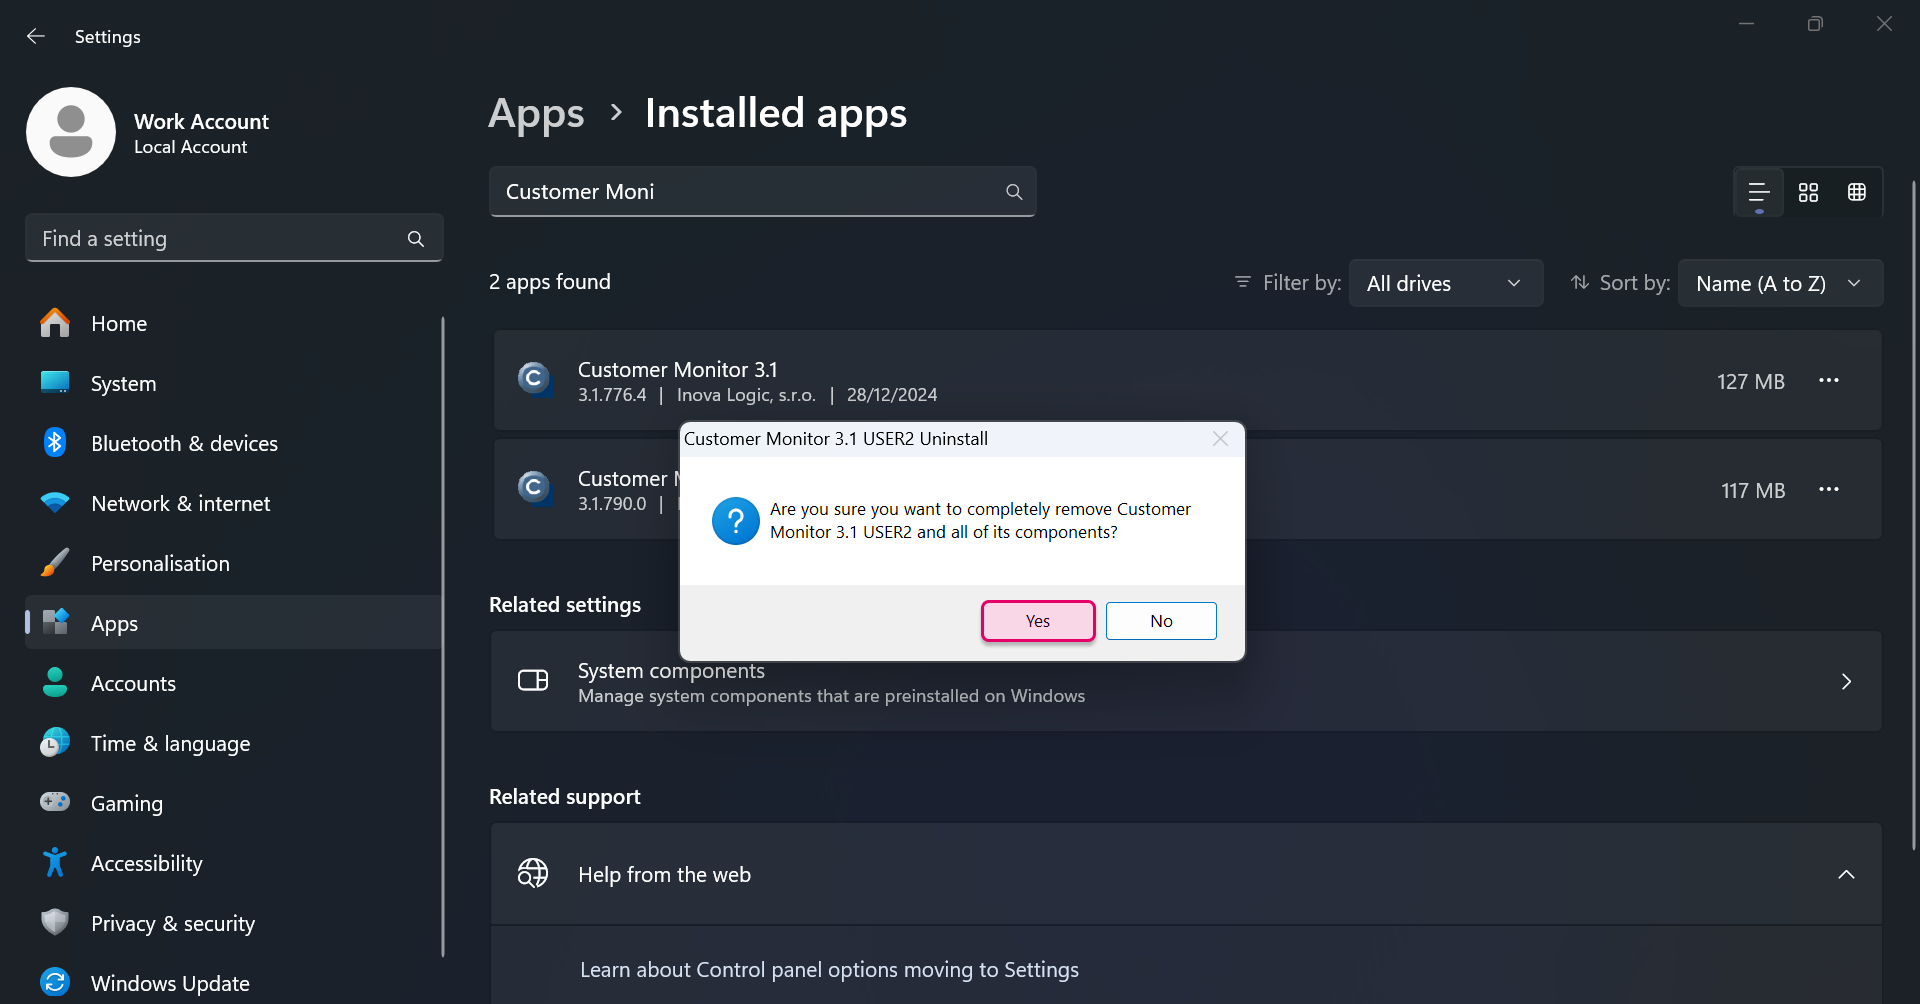Open the Home settings page
This screenshot has height=1004, width=1920.
pyautogui.click(x=234, y=324)
